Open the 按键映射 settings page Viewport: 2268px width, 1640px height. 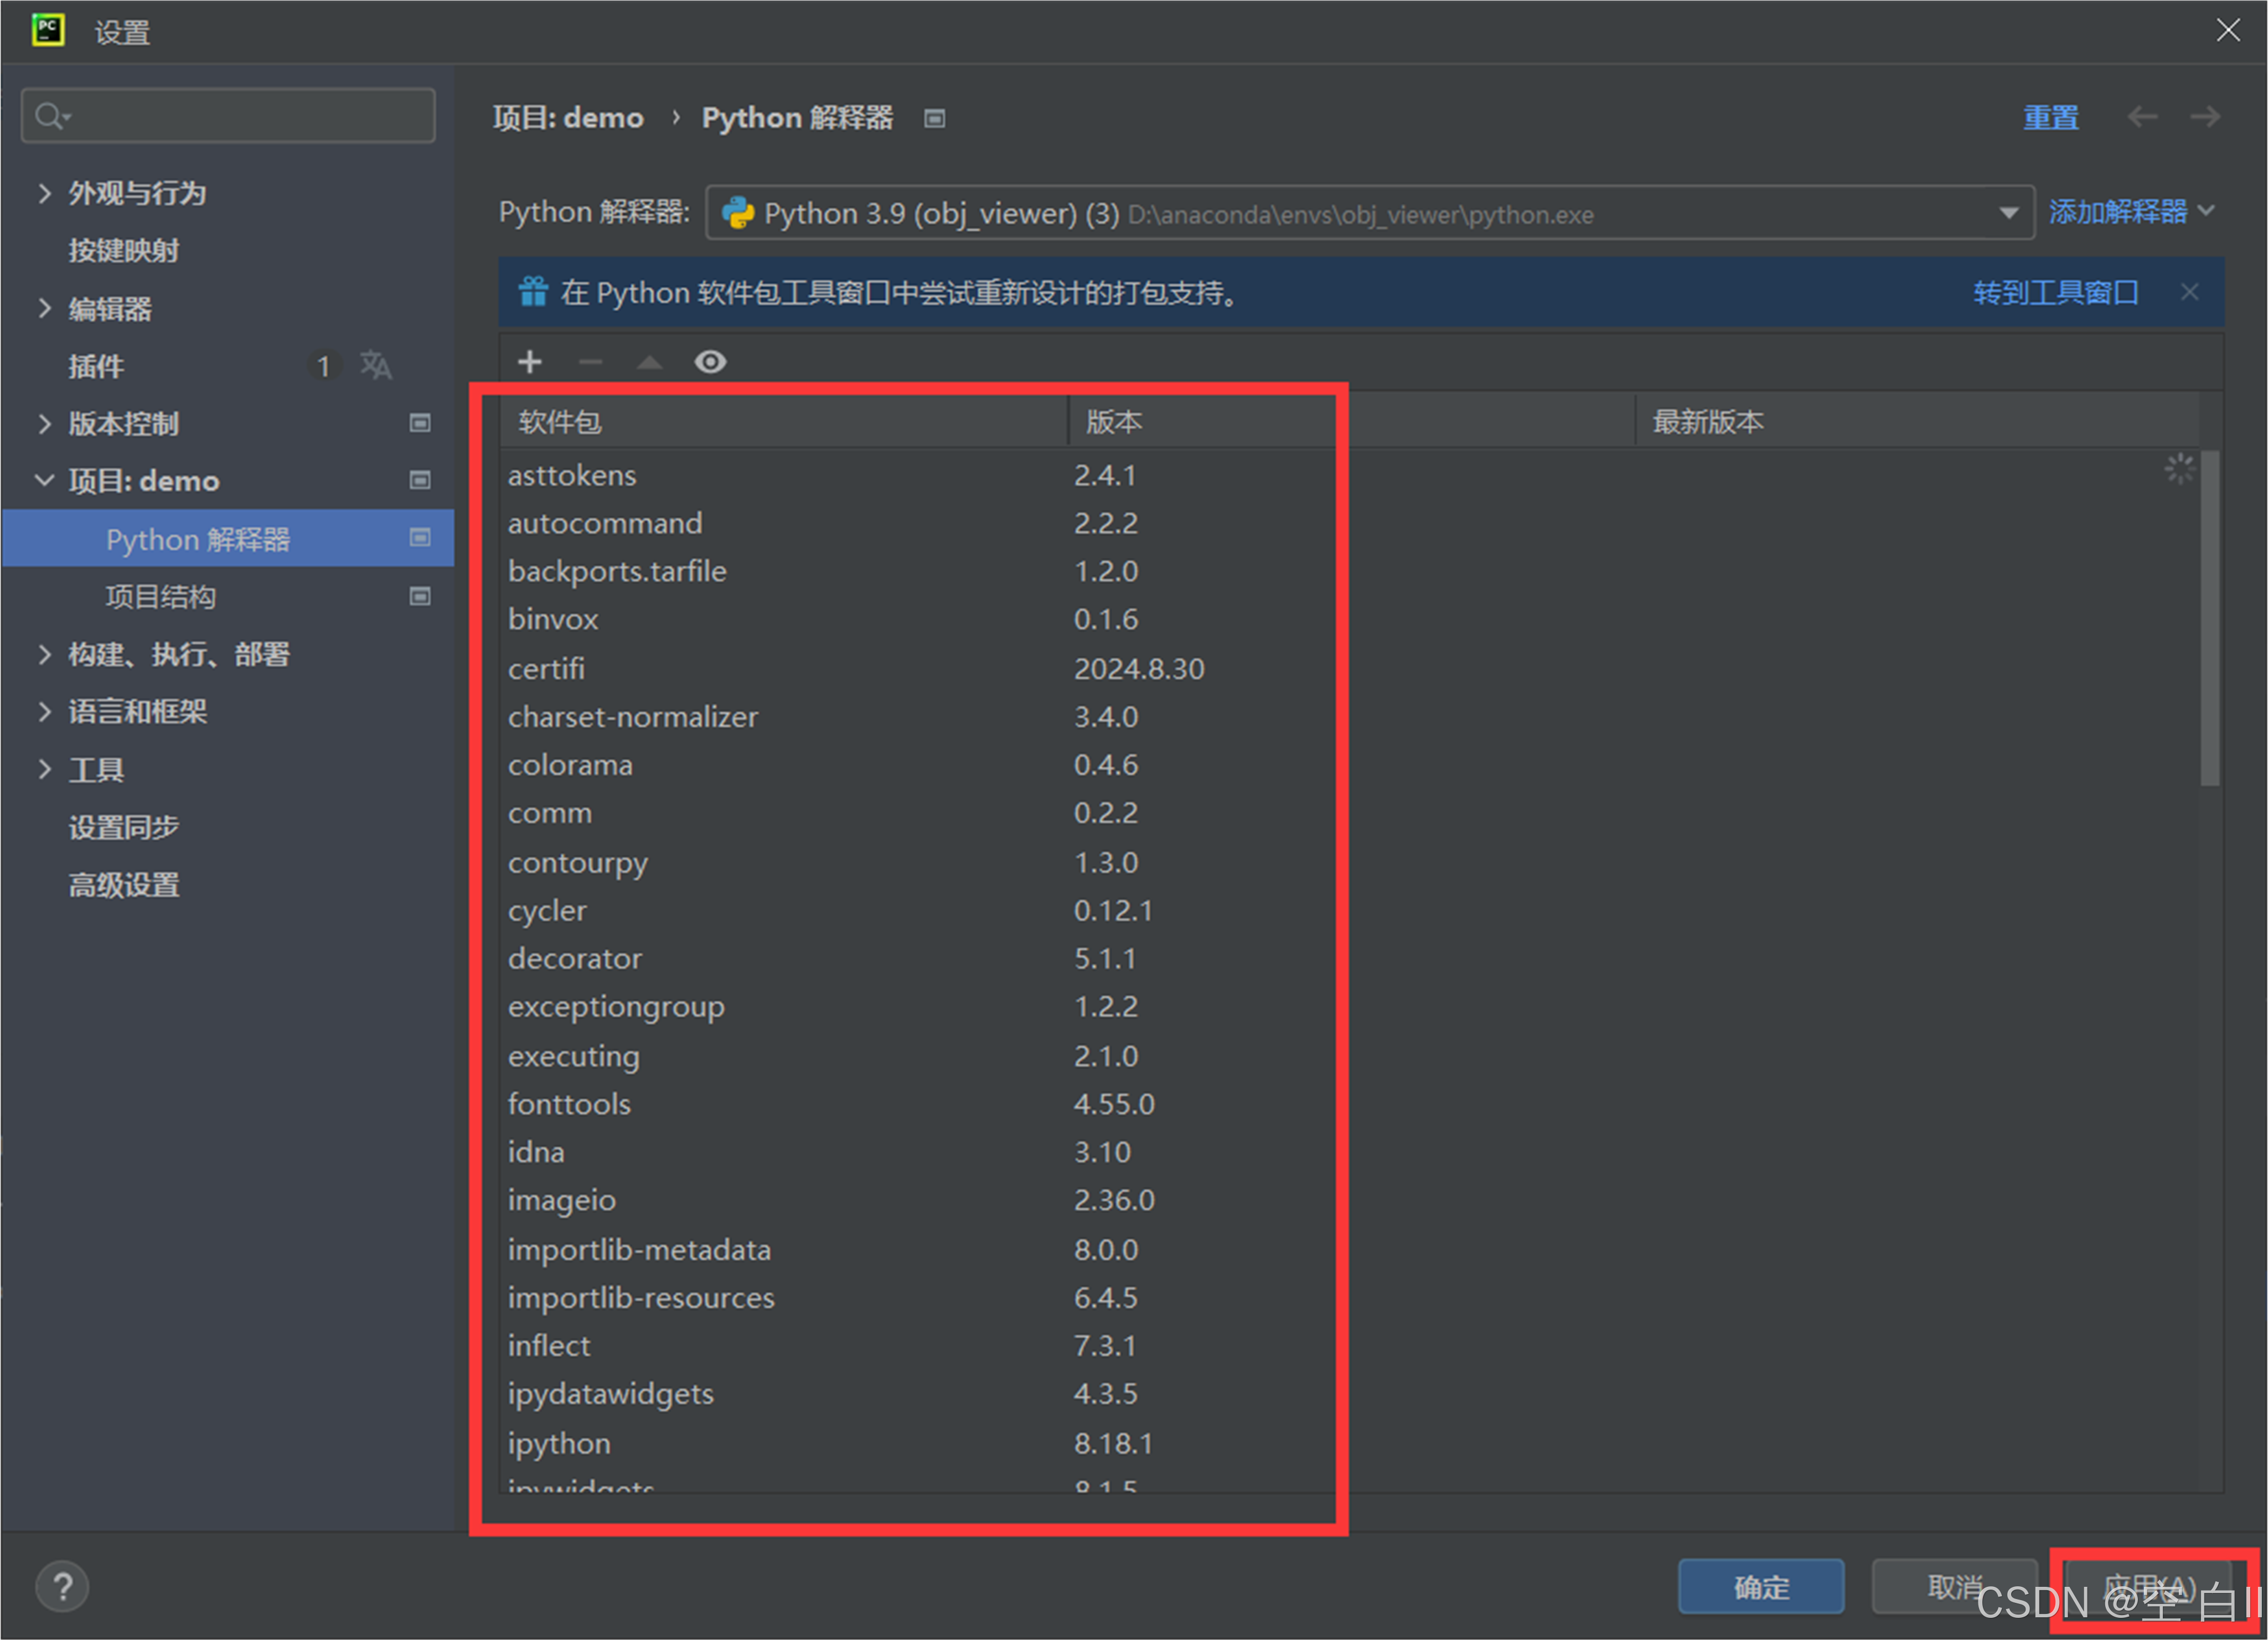(x=123, y=251)
